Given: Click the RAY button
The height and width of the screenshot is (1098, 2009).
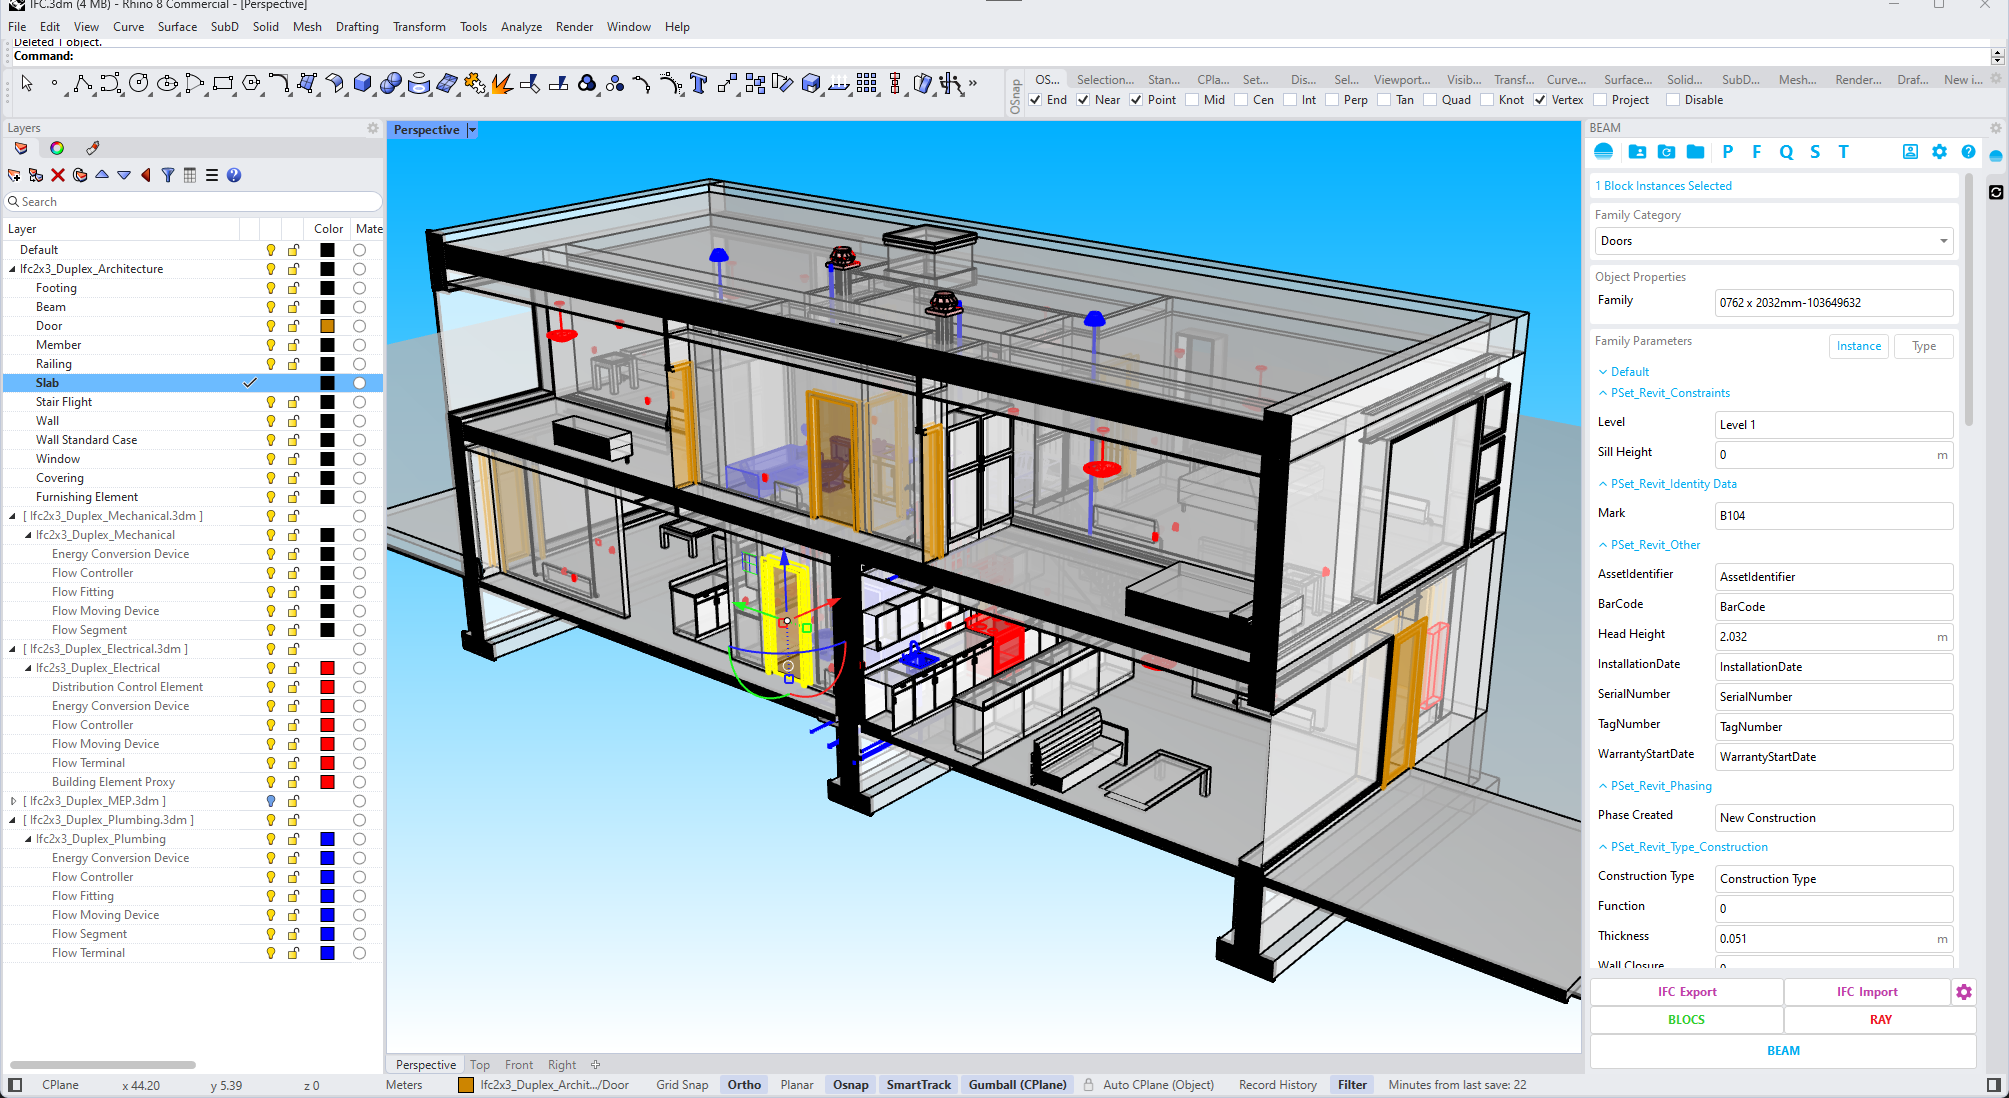Looking at the screenshot, I should (x=1880, y=1020).
